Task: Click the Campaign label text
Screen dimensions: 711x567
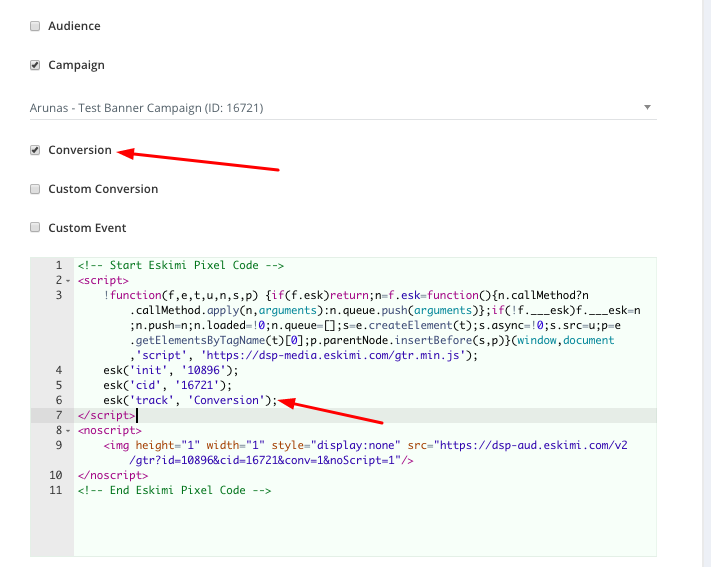Action: [76, 65]
